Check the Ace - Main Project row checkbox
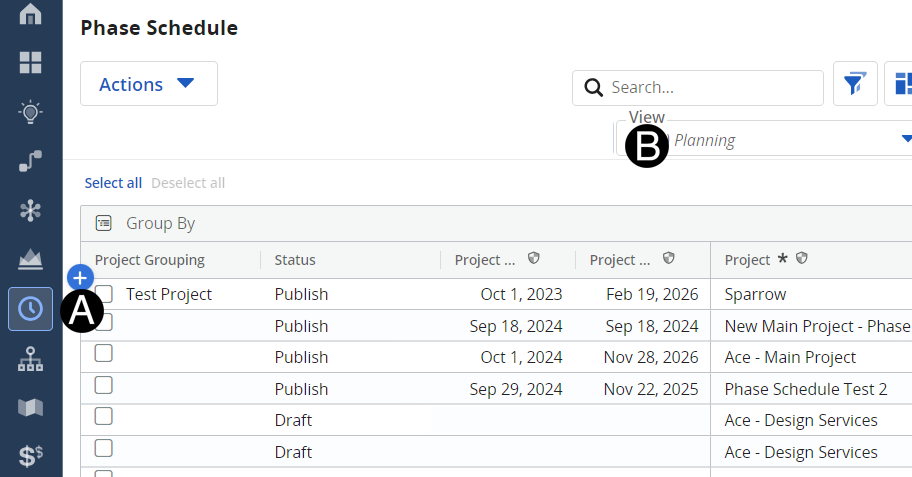 (104, 354)
